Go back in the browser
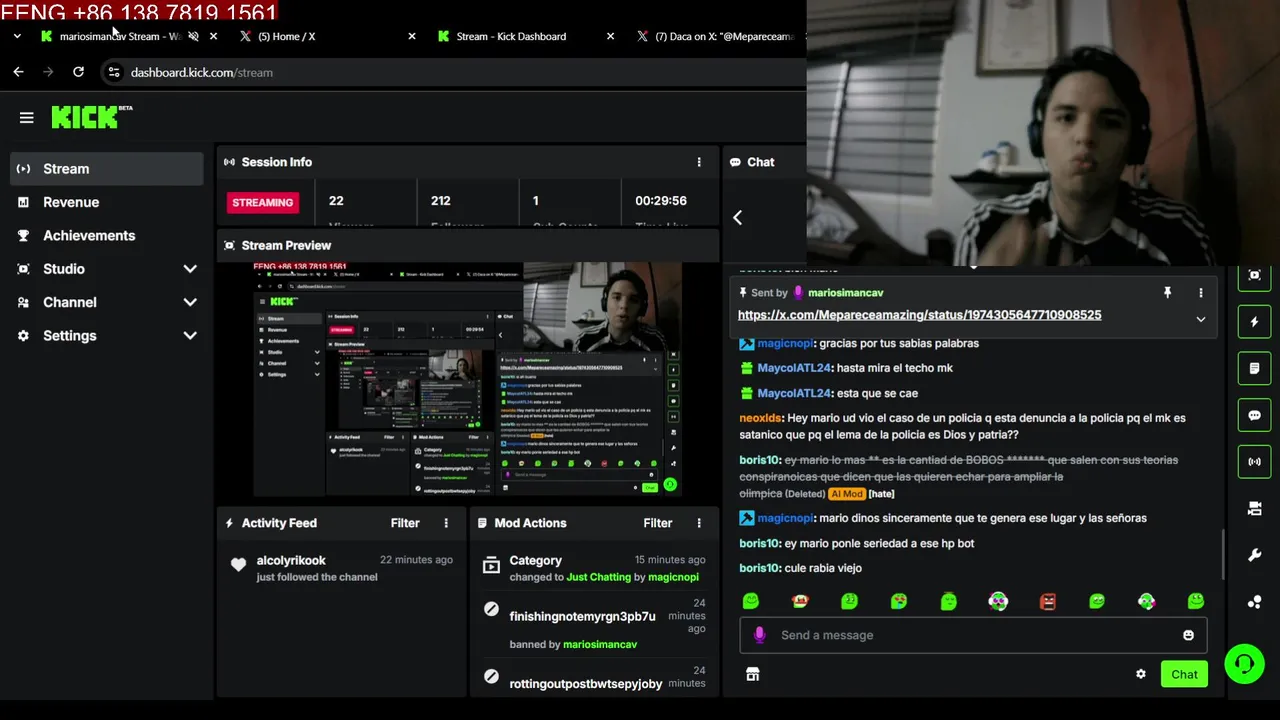Image resolution: width=1280 pixels, height=720 pixels. [18, 72]
